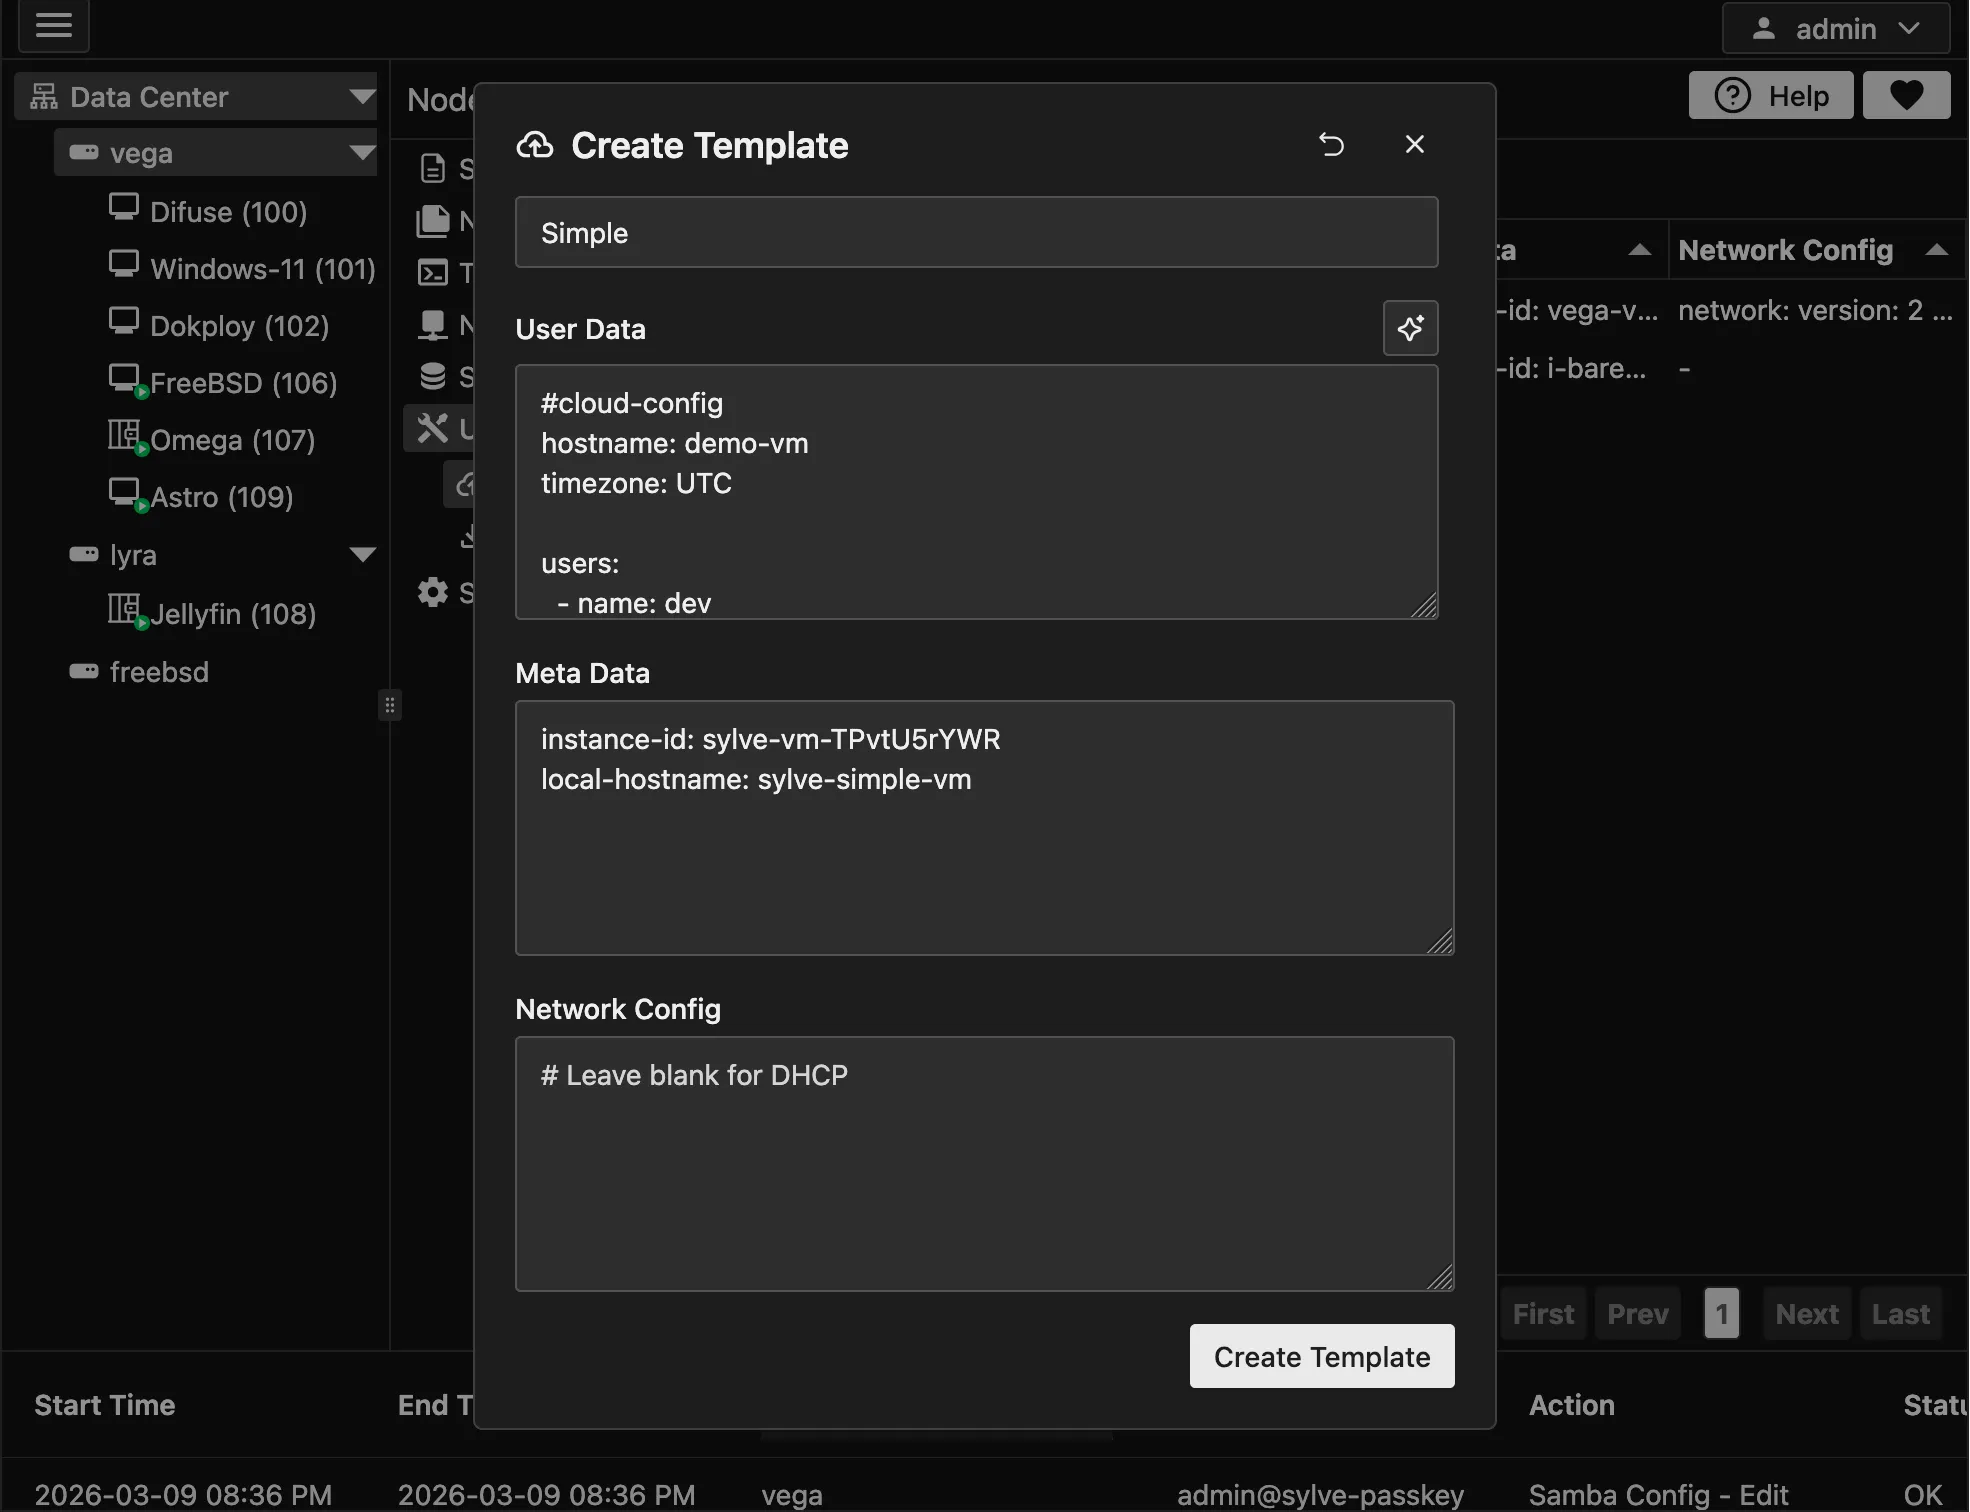Open the hamburger menu at top left

[54, 27]
